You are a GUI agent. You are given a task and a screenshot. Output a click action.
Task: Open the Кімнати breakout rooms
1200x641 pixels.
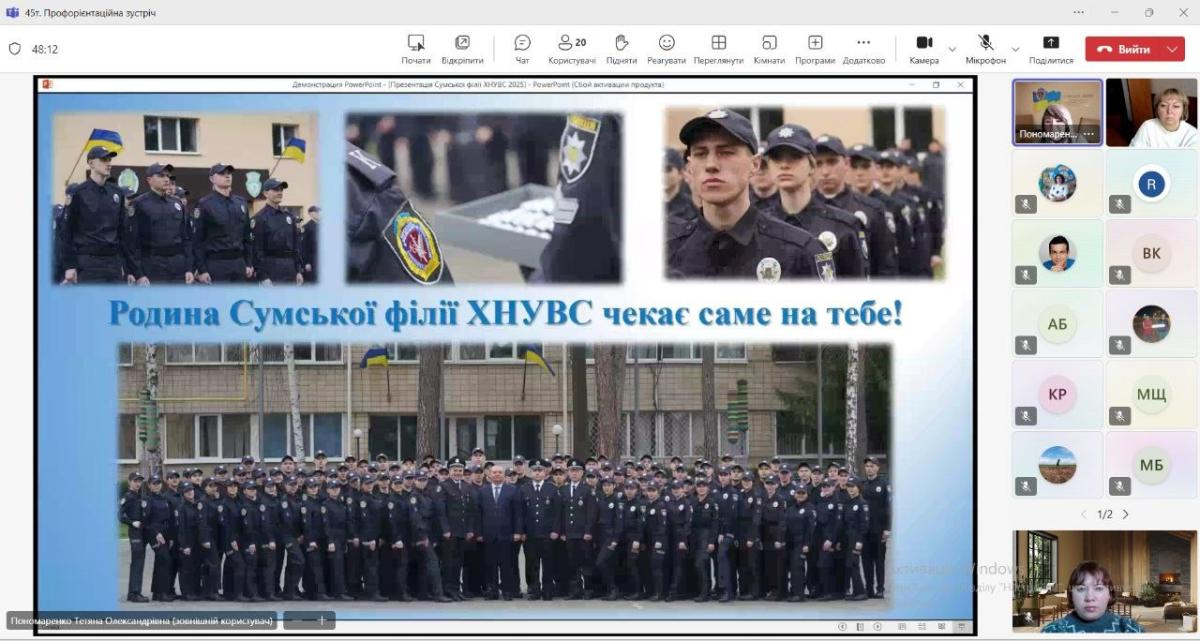(x=769, y=49)
